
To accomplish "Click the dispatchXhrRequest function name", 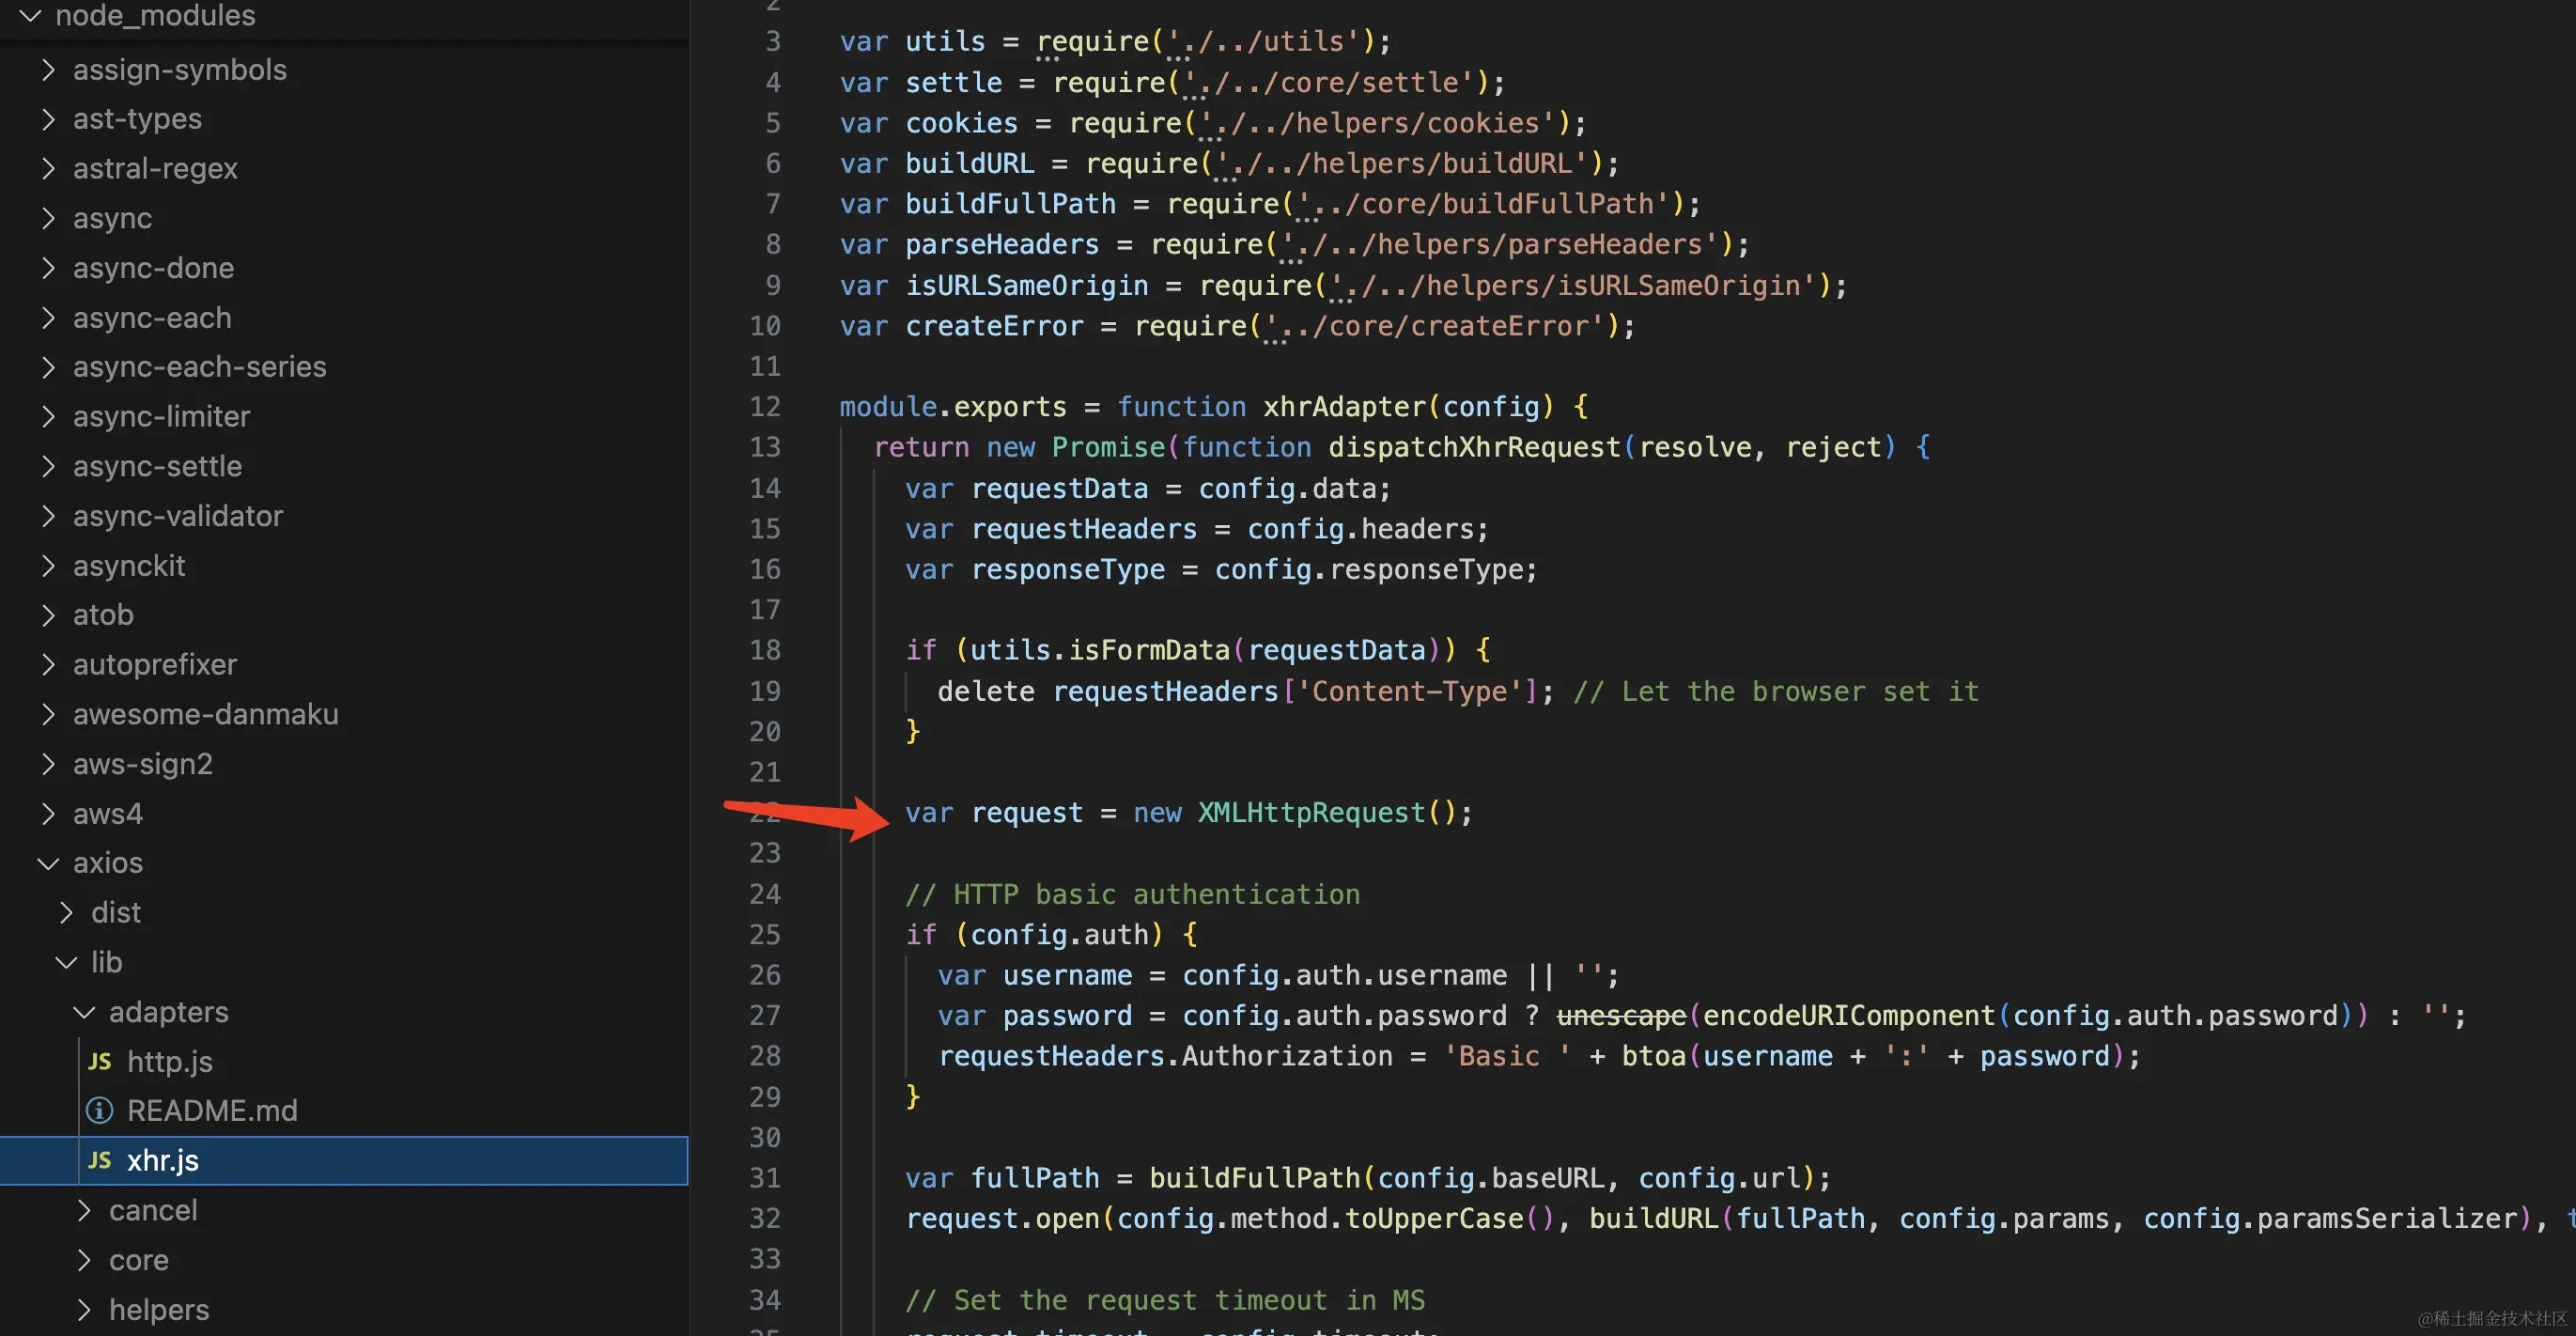I will (x=1474, y=447).
